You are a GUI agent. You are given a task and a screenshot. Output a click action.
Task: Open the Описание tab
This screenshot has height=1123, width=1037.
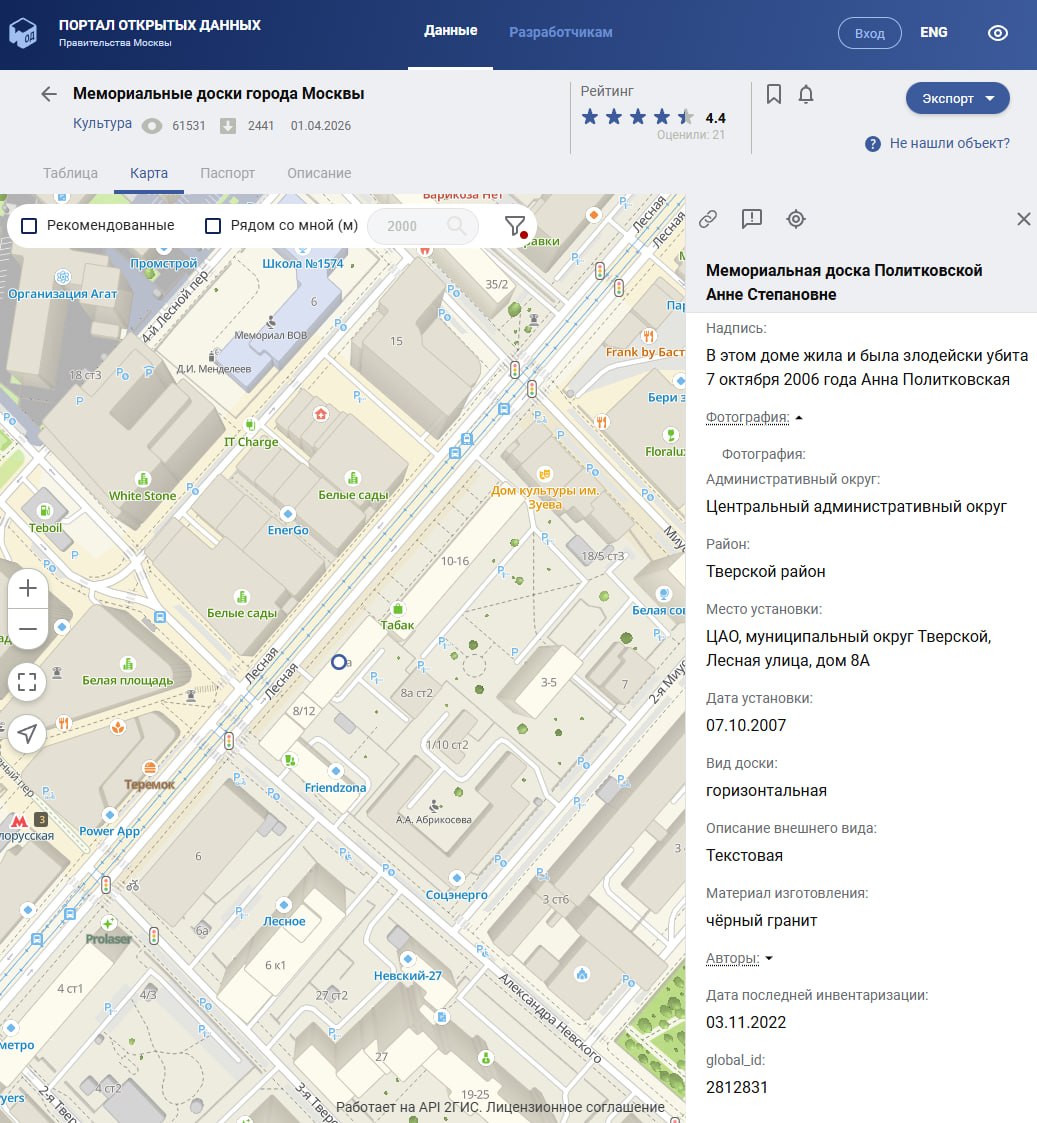coord(319,173)
